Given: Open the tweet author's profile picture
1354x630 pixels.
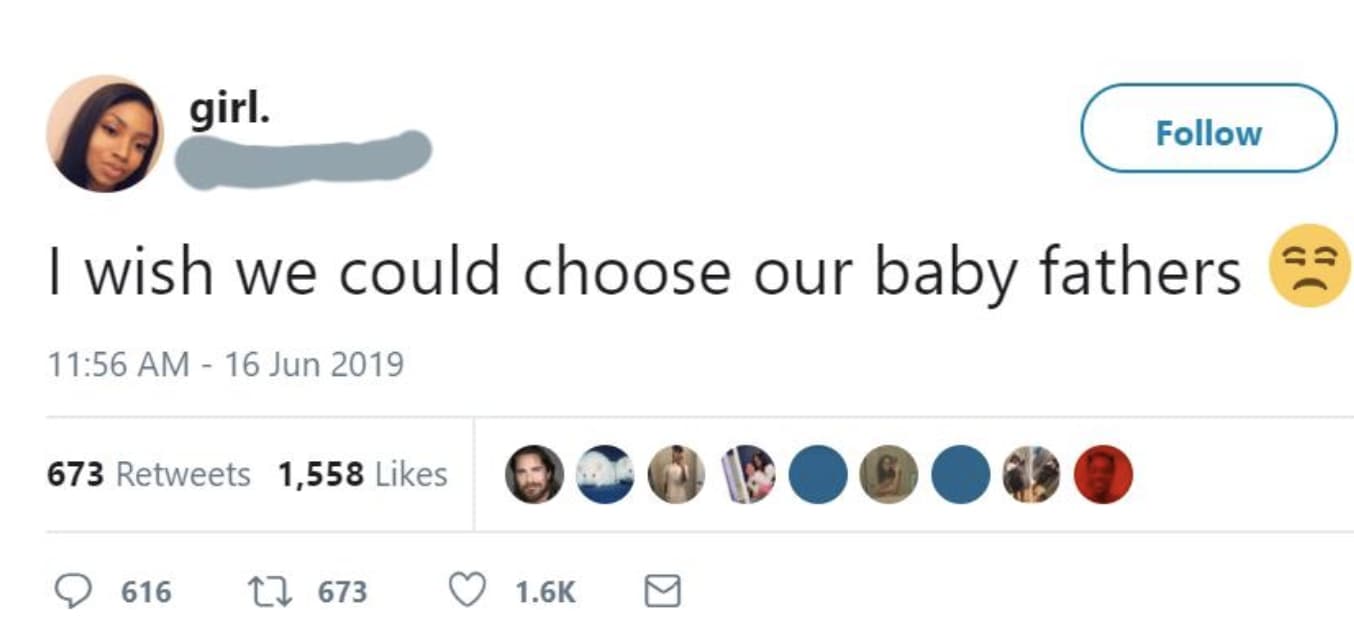Looking at the screenshot, I should pyautogui.click(x=105, y=133).
